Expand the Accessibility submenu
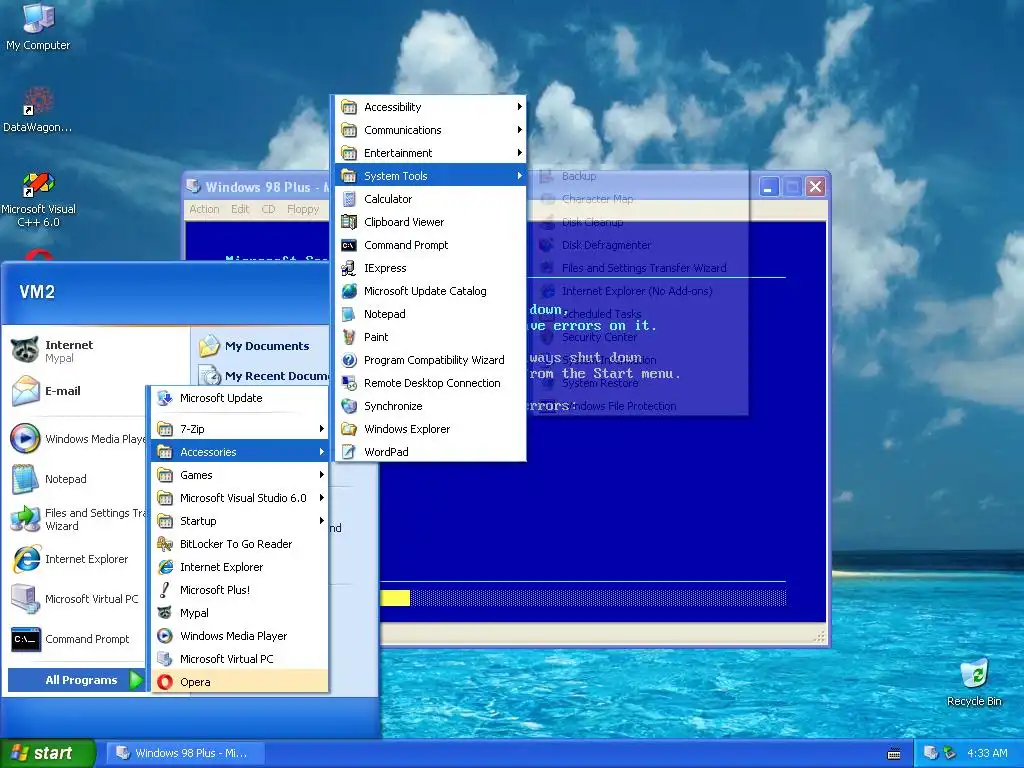1024x768 pixels. click(430, 107)
